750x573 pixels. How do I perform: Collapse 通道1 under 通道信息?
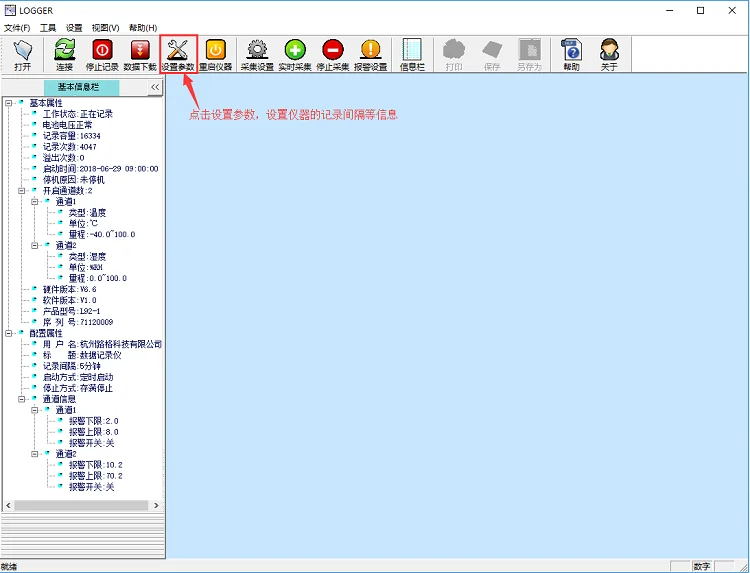(x=34, y=410)
